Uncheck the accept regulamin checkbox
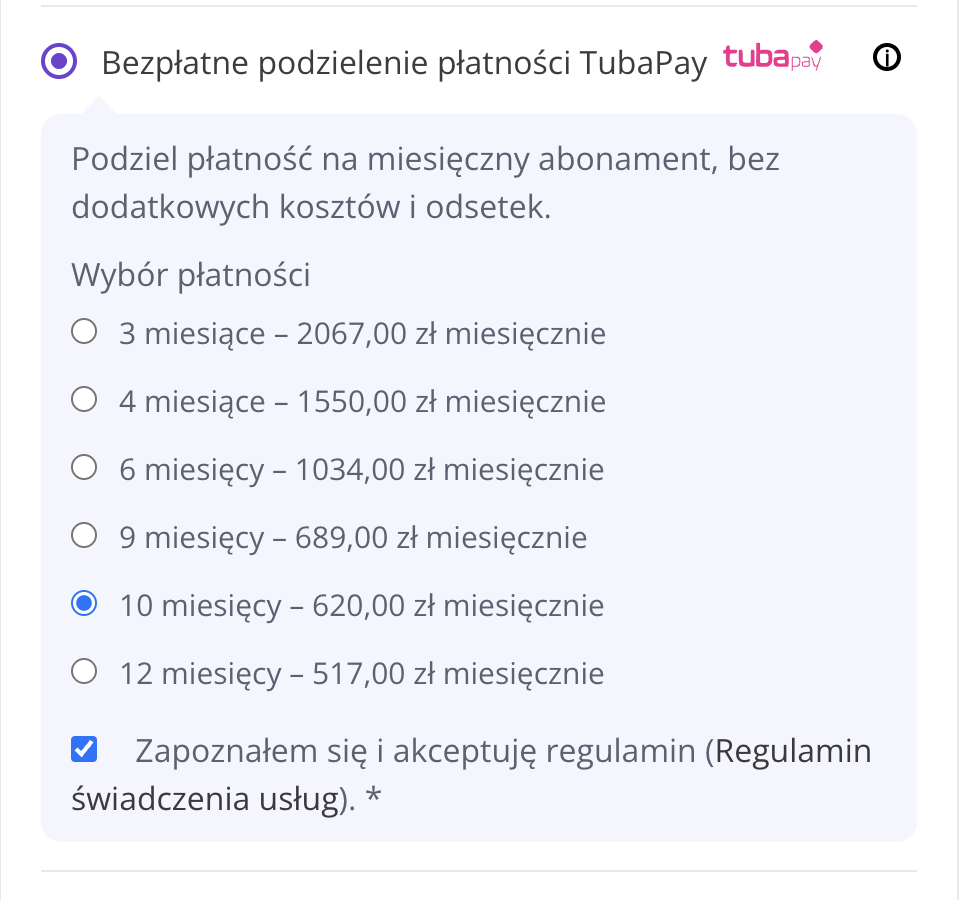This screenshot has width=966, height=900. pyautogui.click(x=84, y=749)
